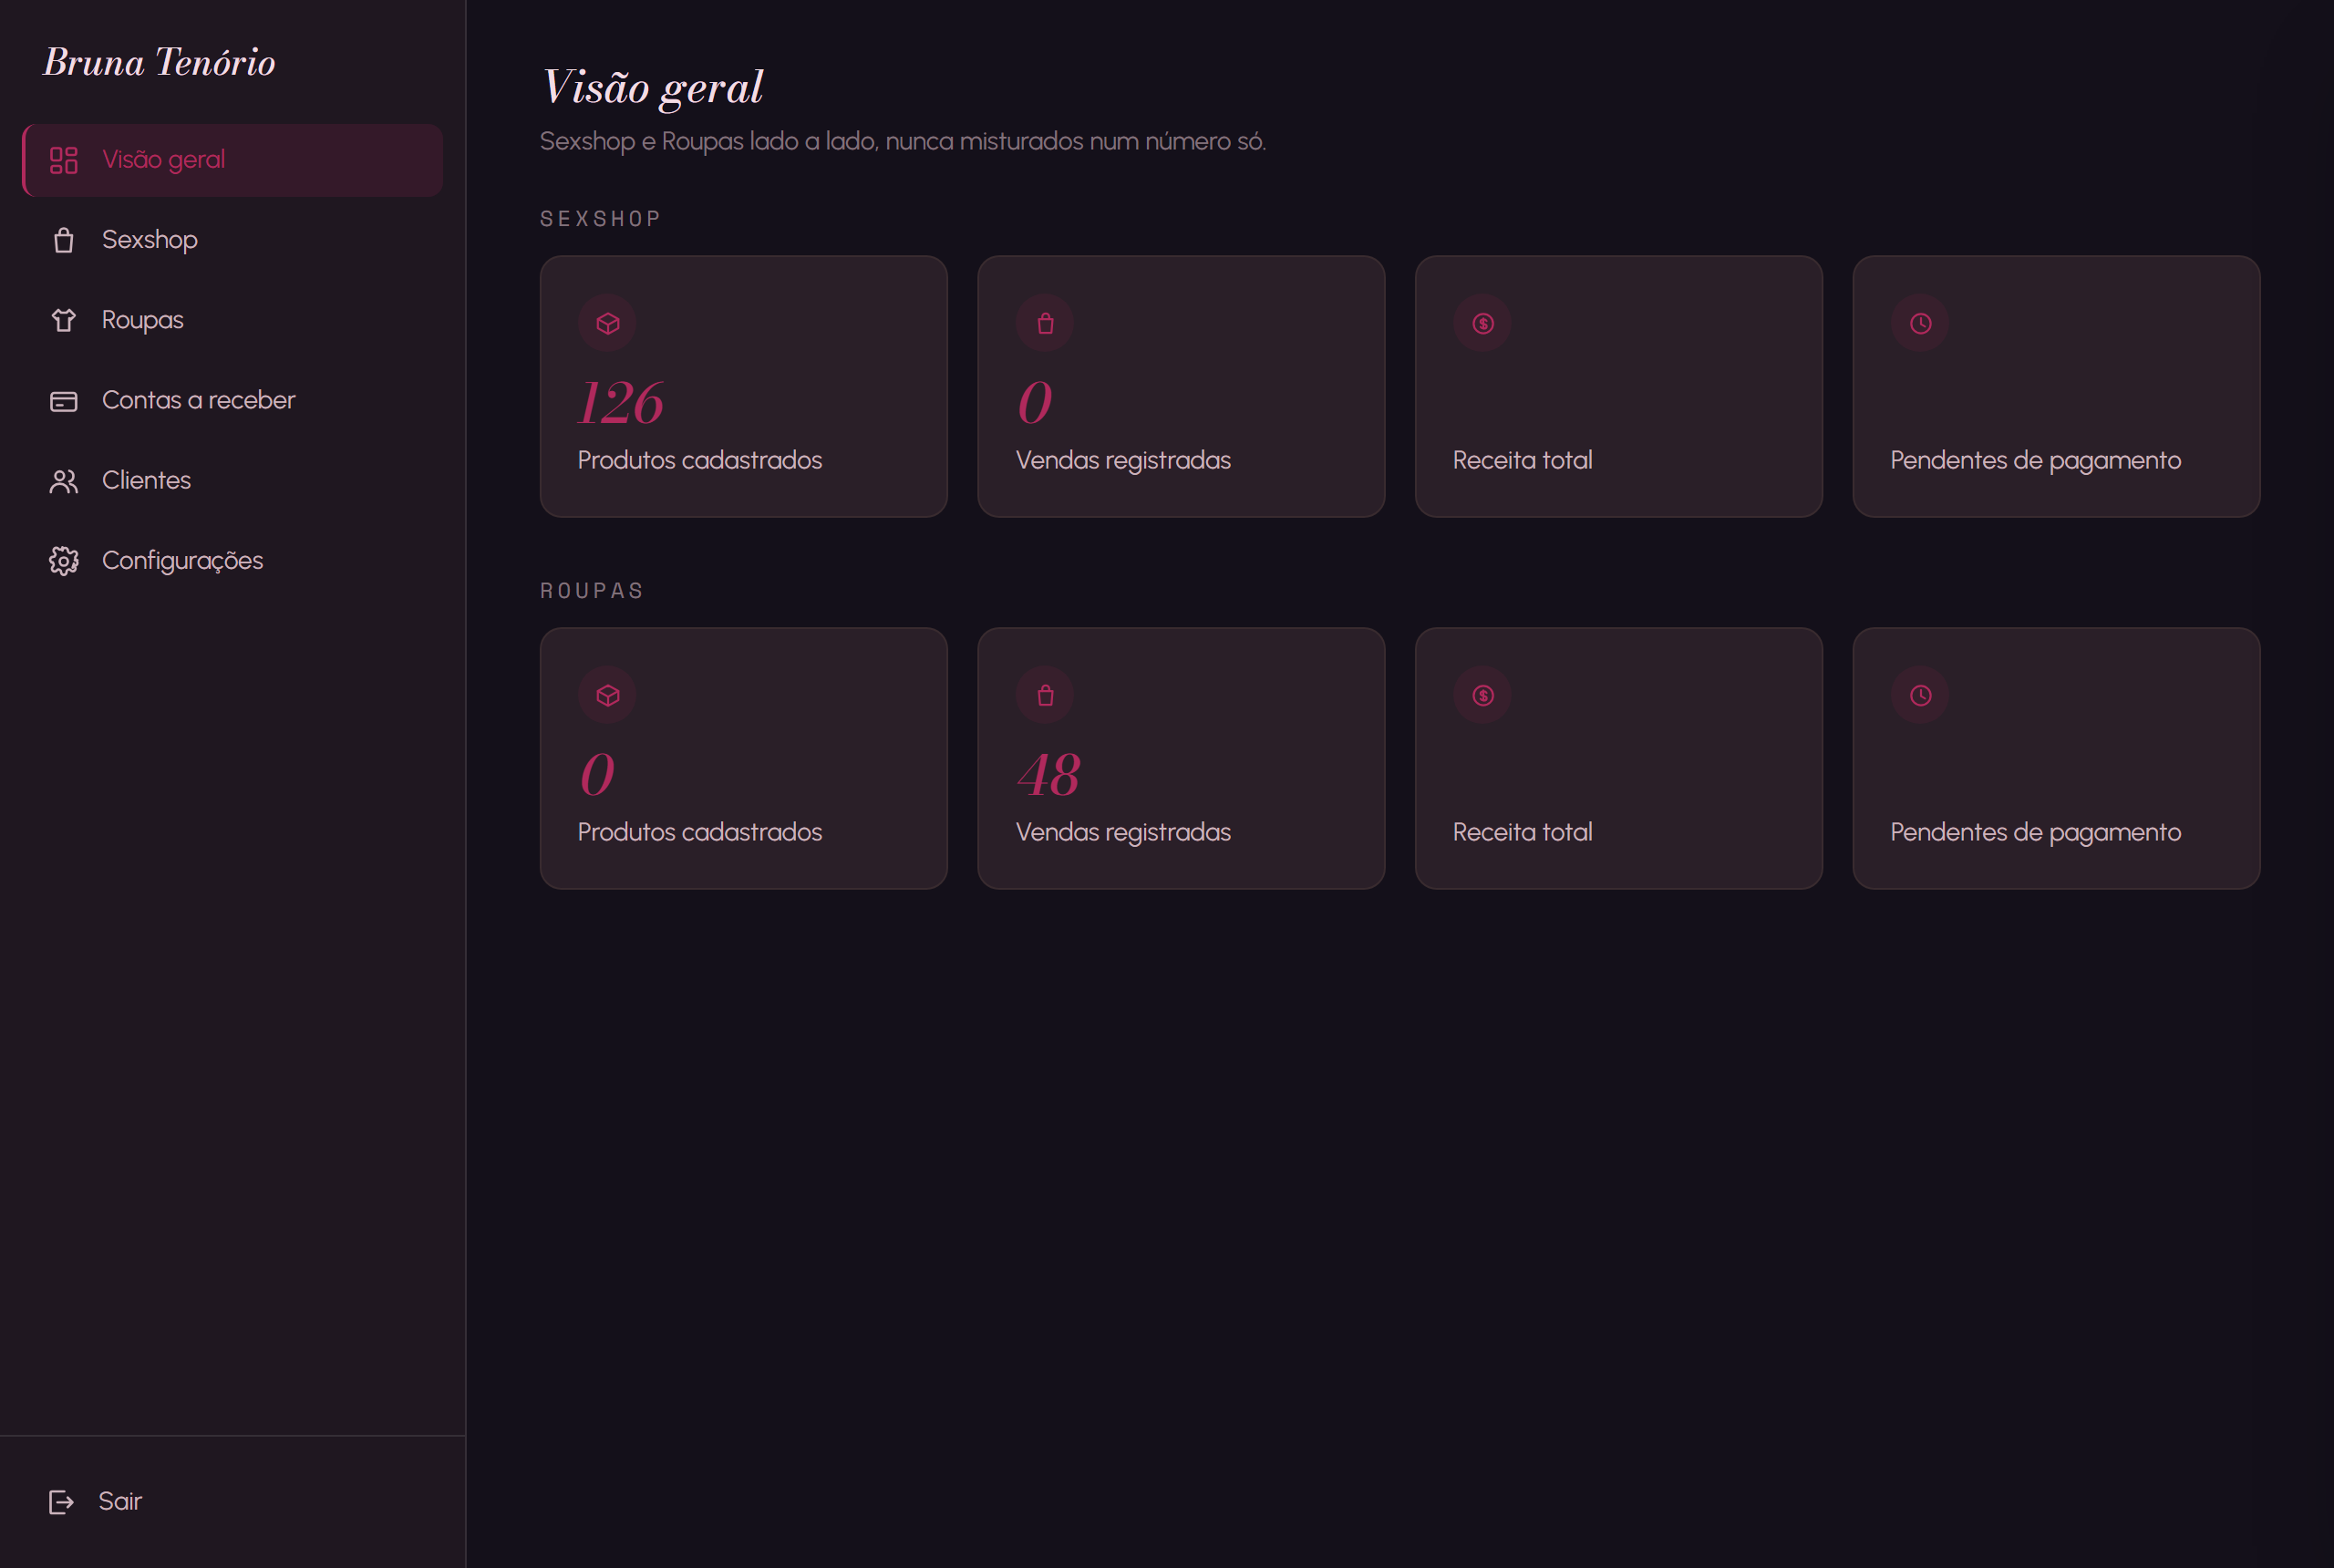This screenshot has height=1568, width=2334.
Task: Click the Clientes people icon
Action: click(x=64, y=481)
